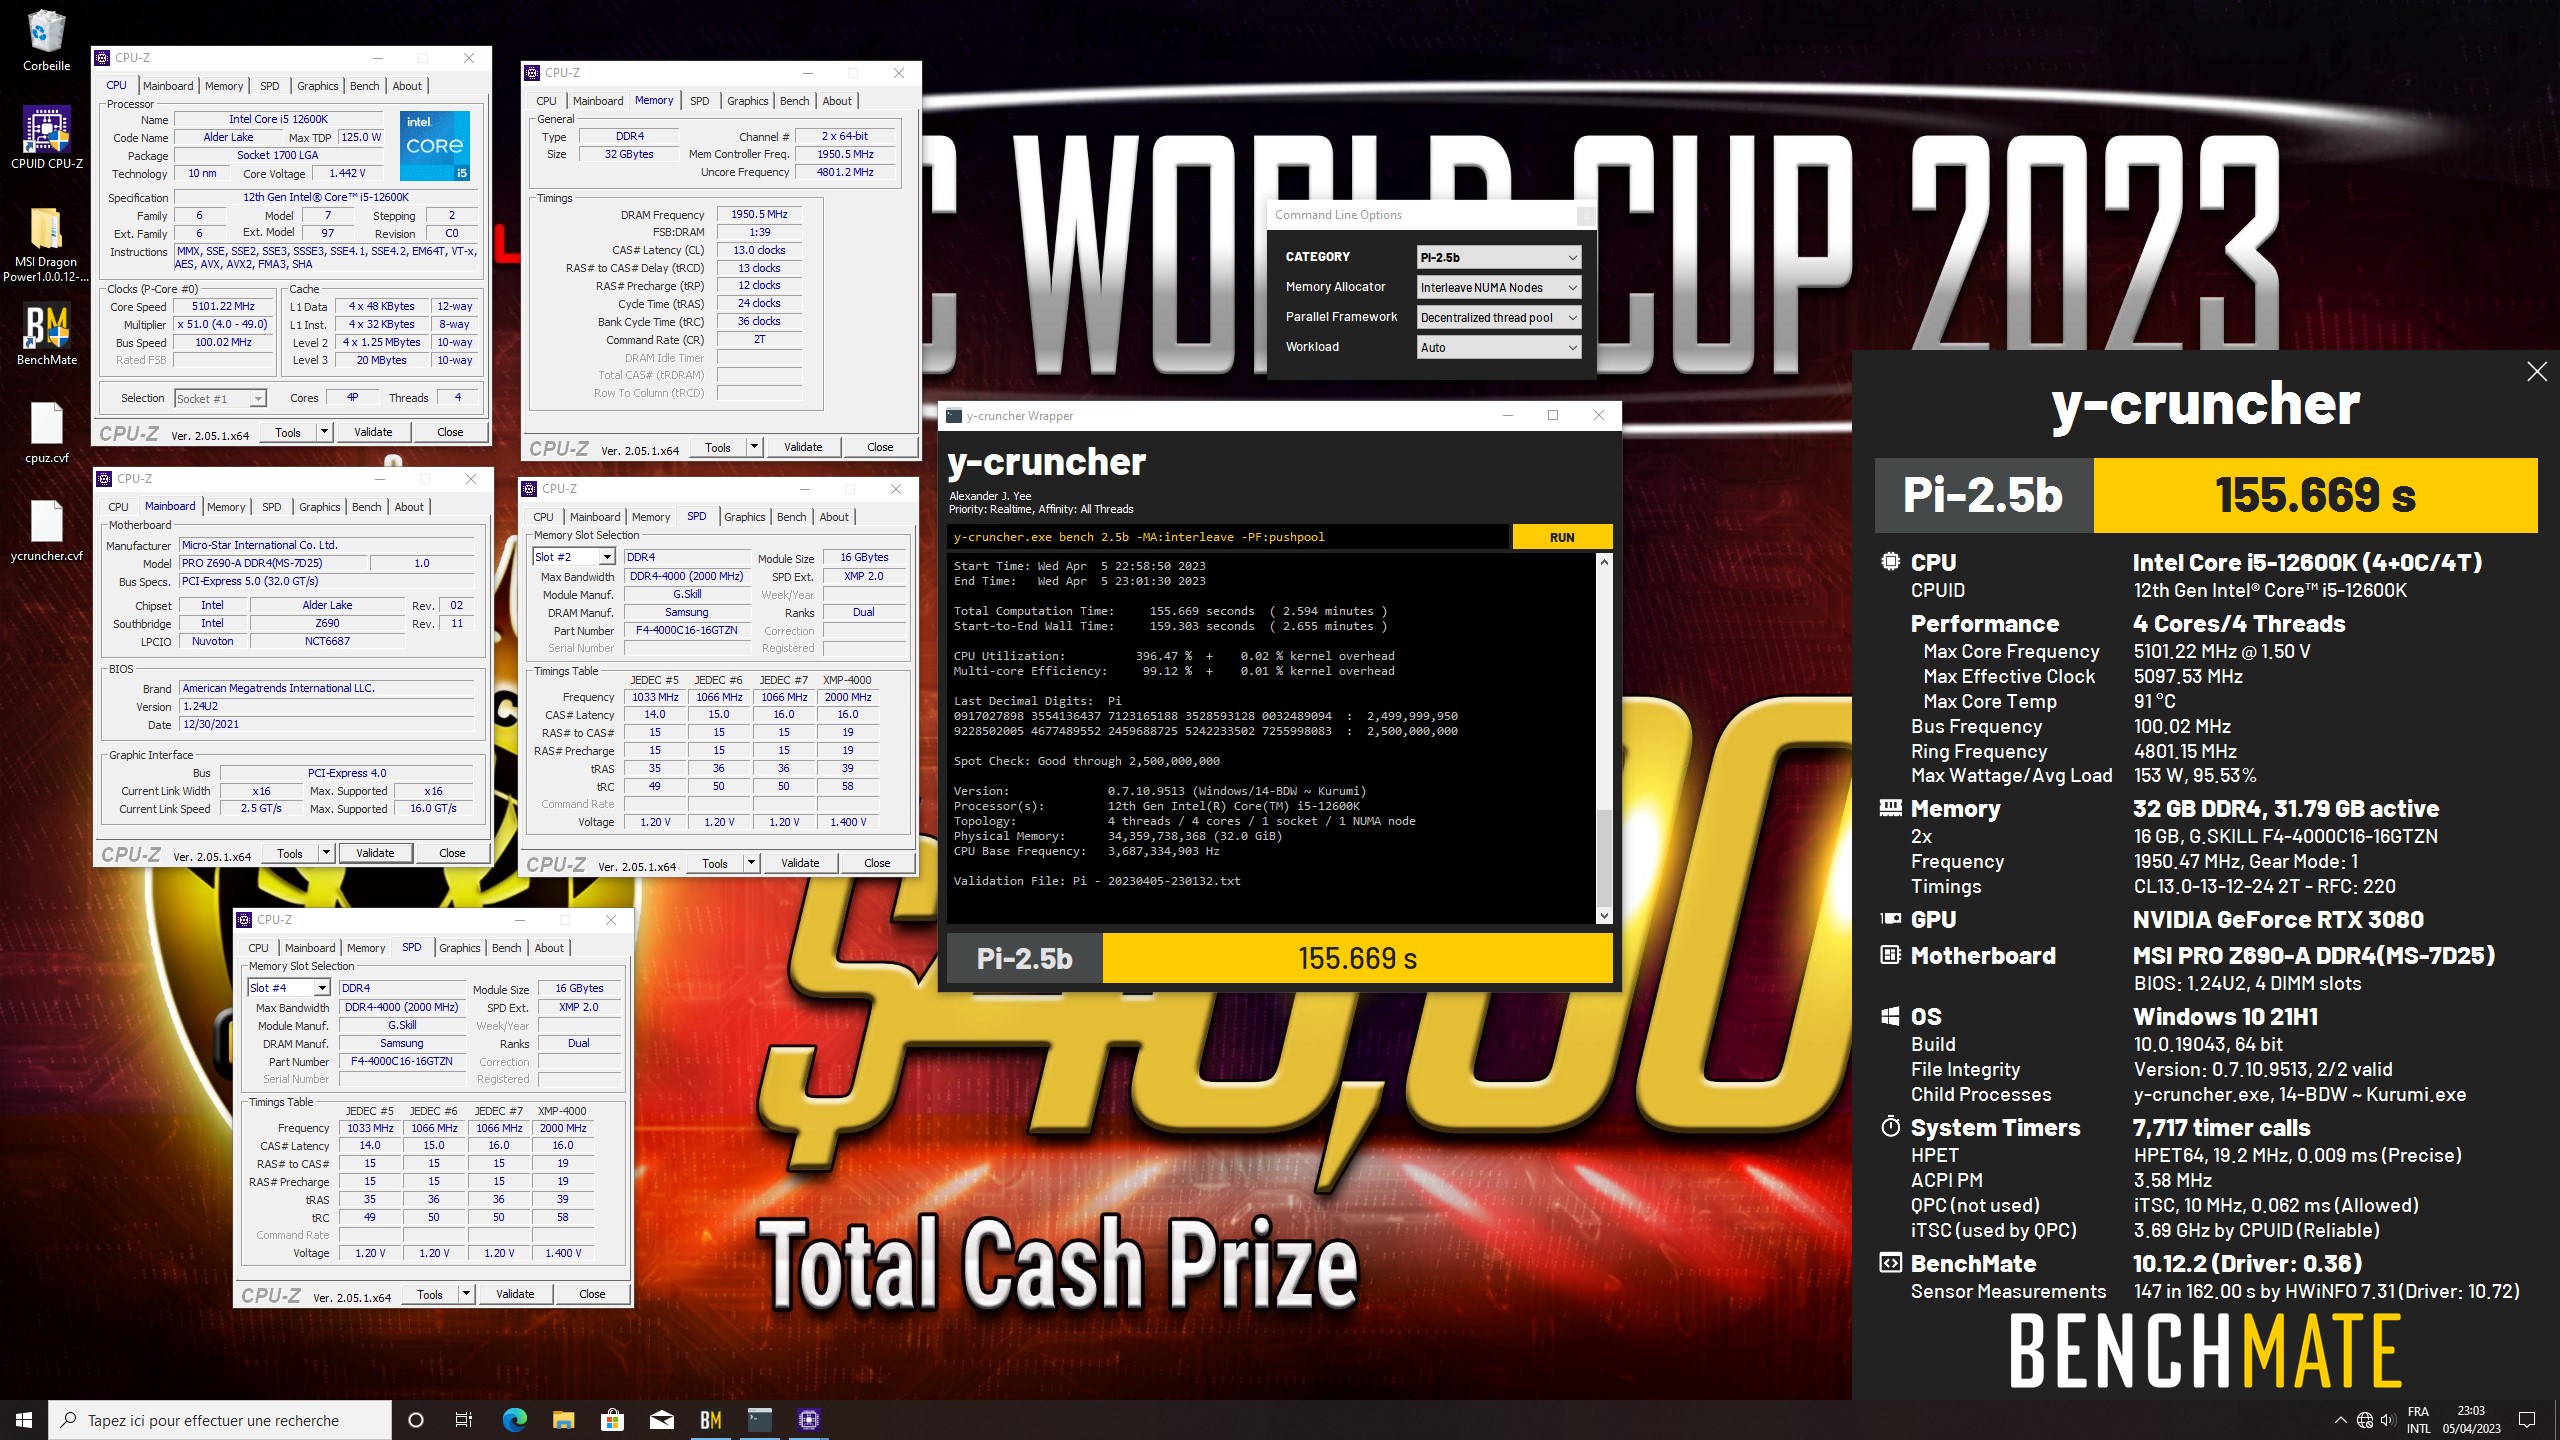The image size is (2560, 1440).
Task: Switch to y-cruncher console taskbar icon
Action: 760,1420
